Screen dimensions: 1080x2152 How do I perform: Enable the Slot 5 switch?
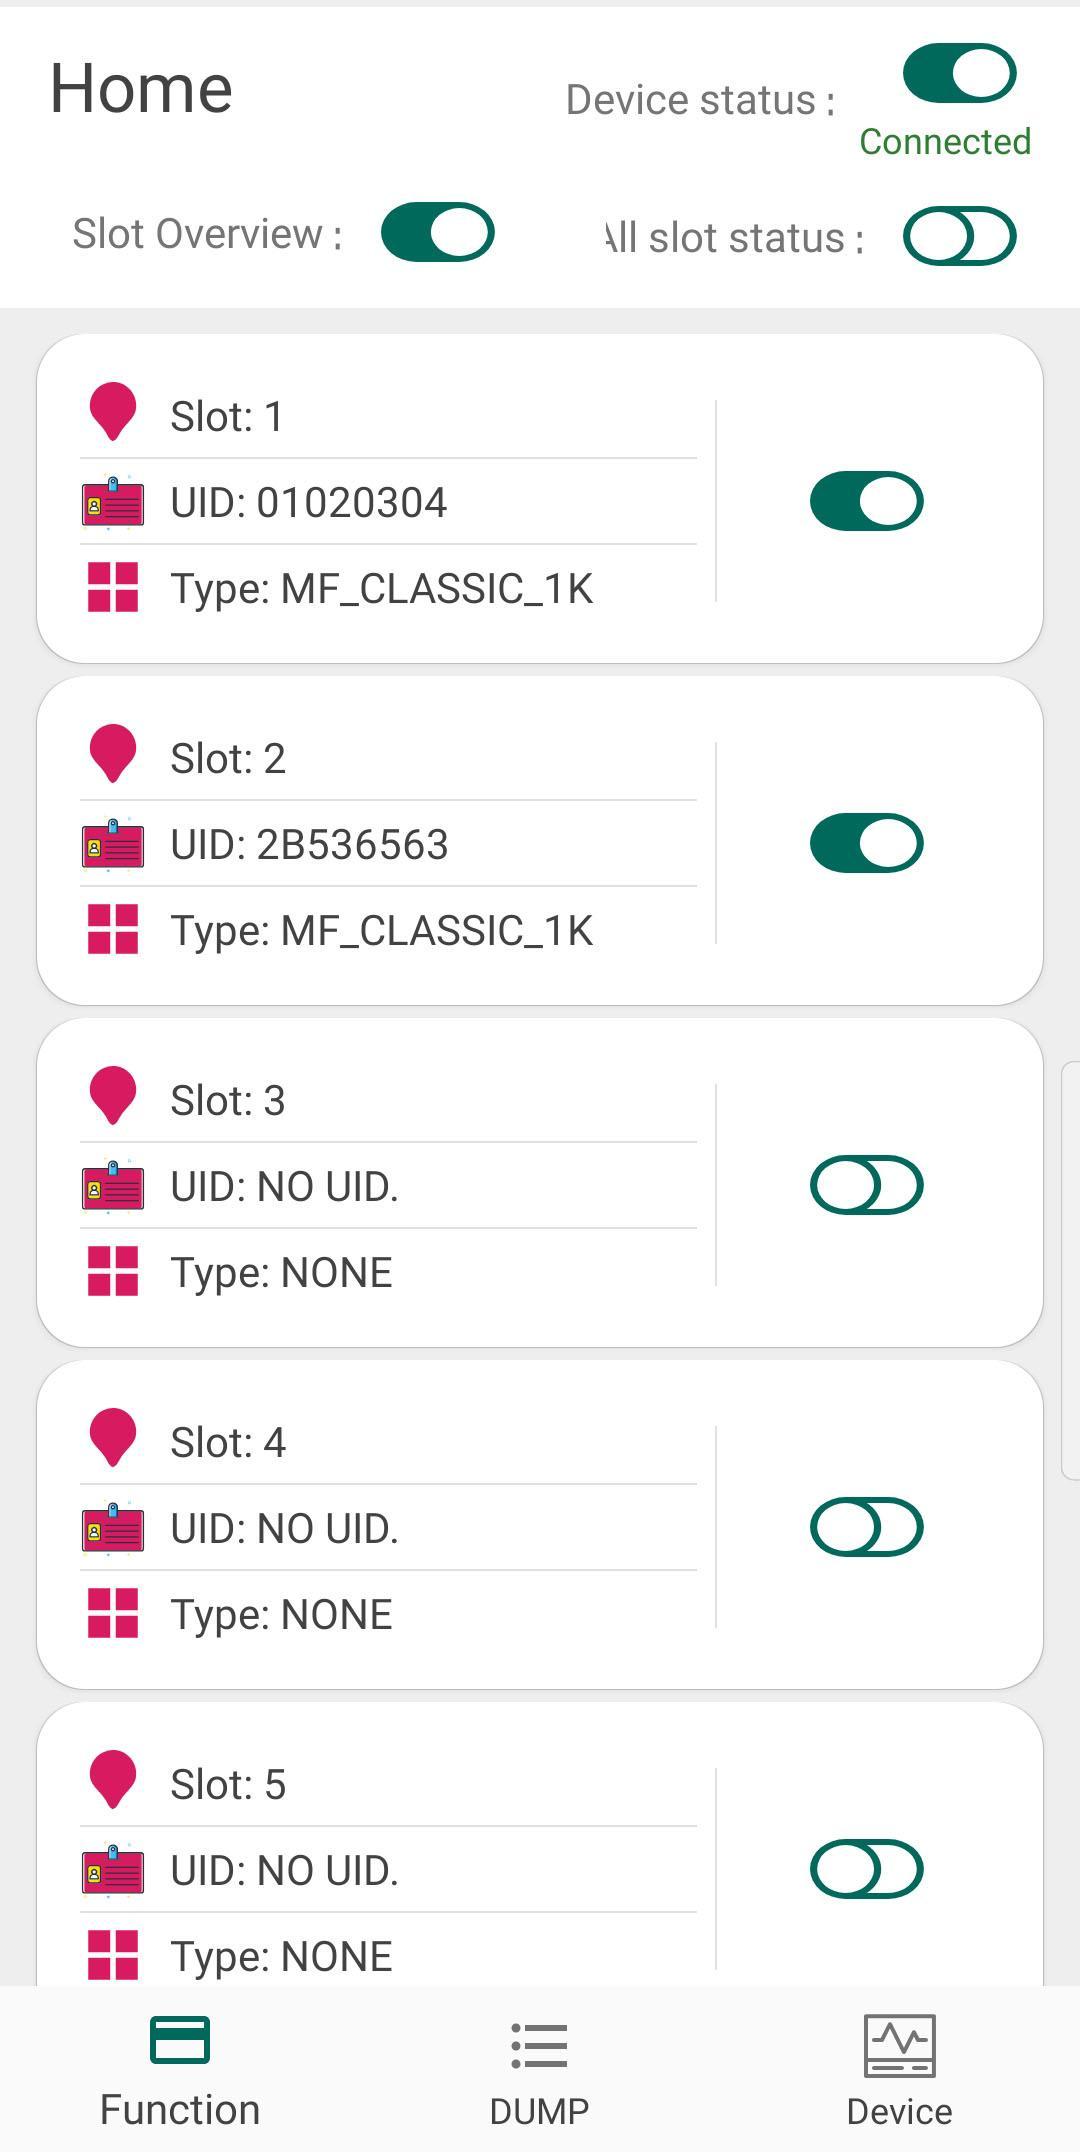[867, 1869]
